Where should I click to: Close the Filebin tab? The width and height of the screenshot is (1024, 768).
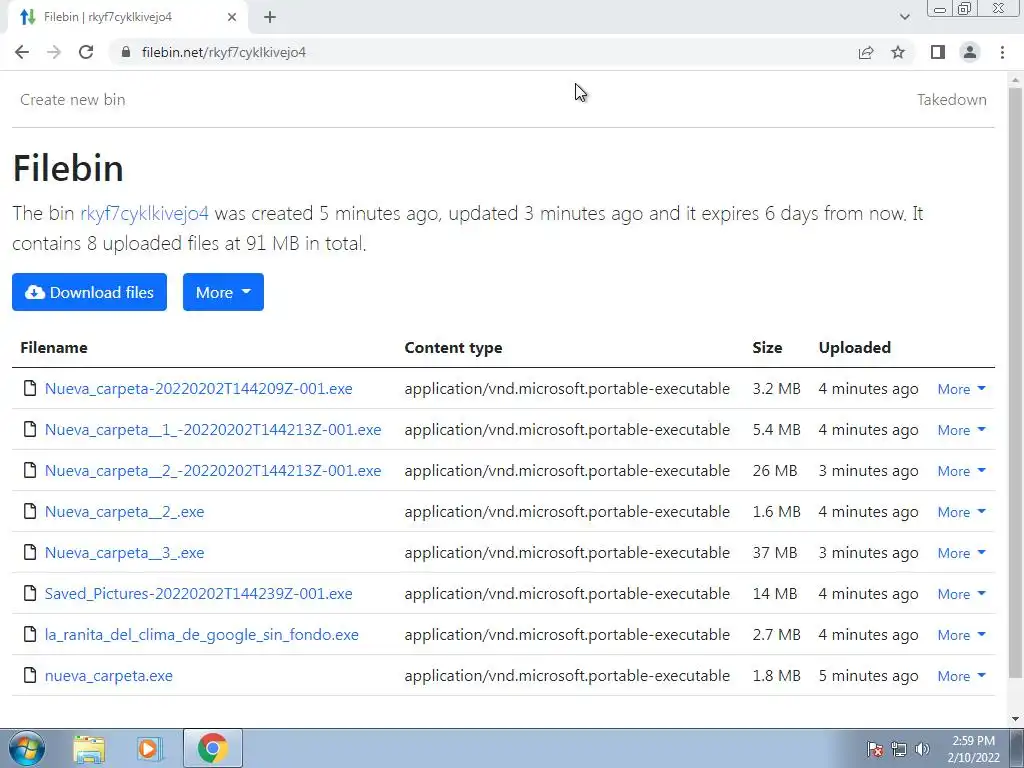tap(232, 17)
